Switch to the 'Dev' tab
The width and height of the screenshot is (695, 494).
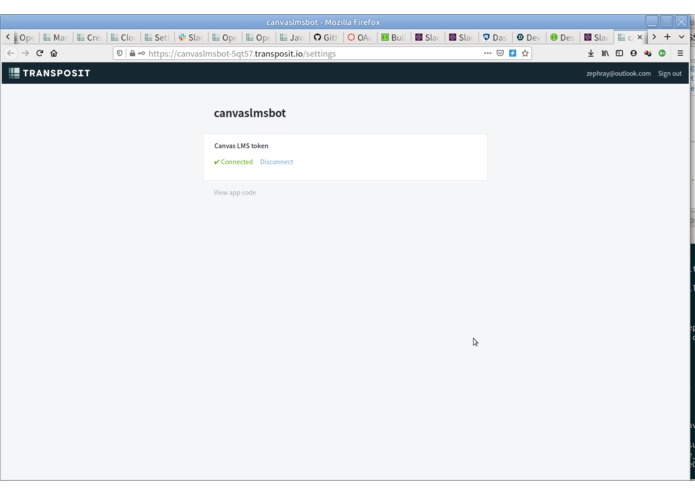[x=528, y=38]
